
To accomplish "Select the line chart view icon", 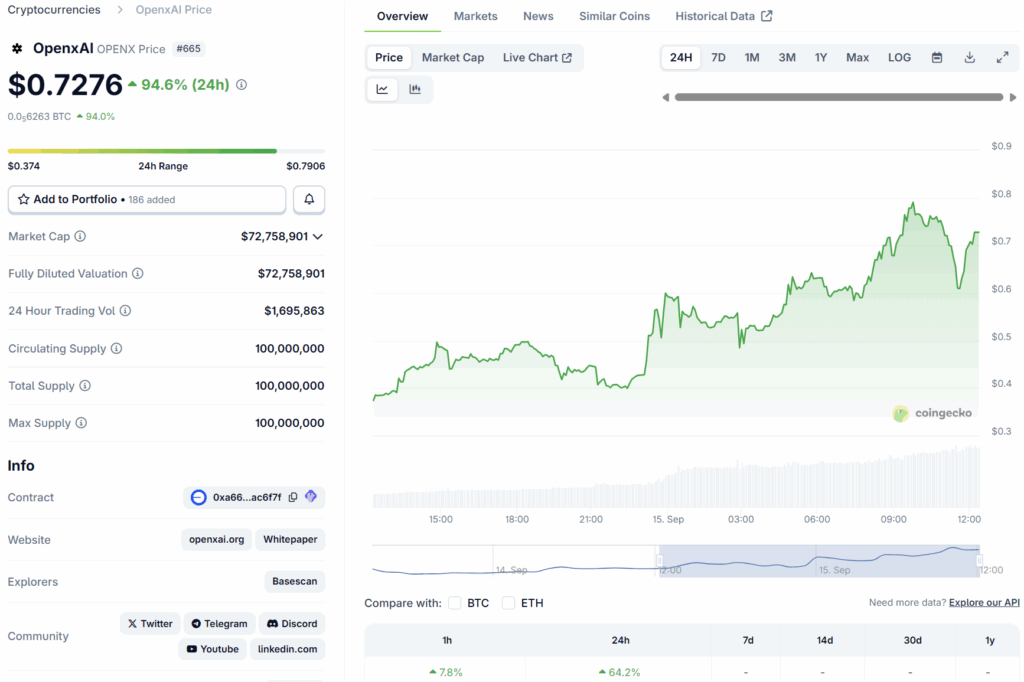I will coord(382,90).
